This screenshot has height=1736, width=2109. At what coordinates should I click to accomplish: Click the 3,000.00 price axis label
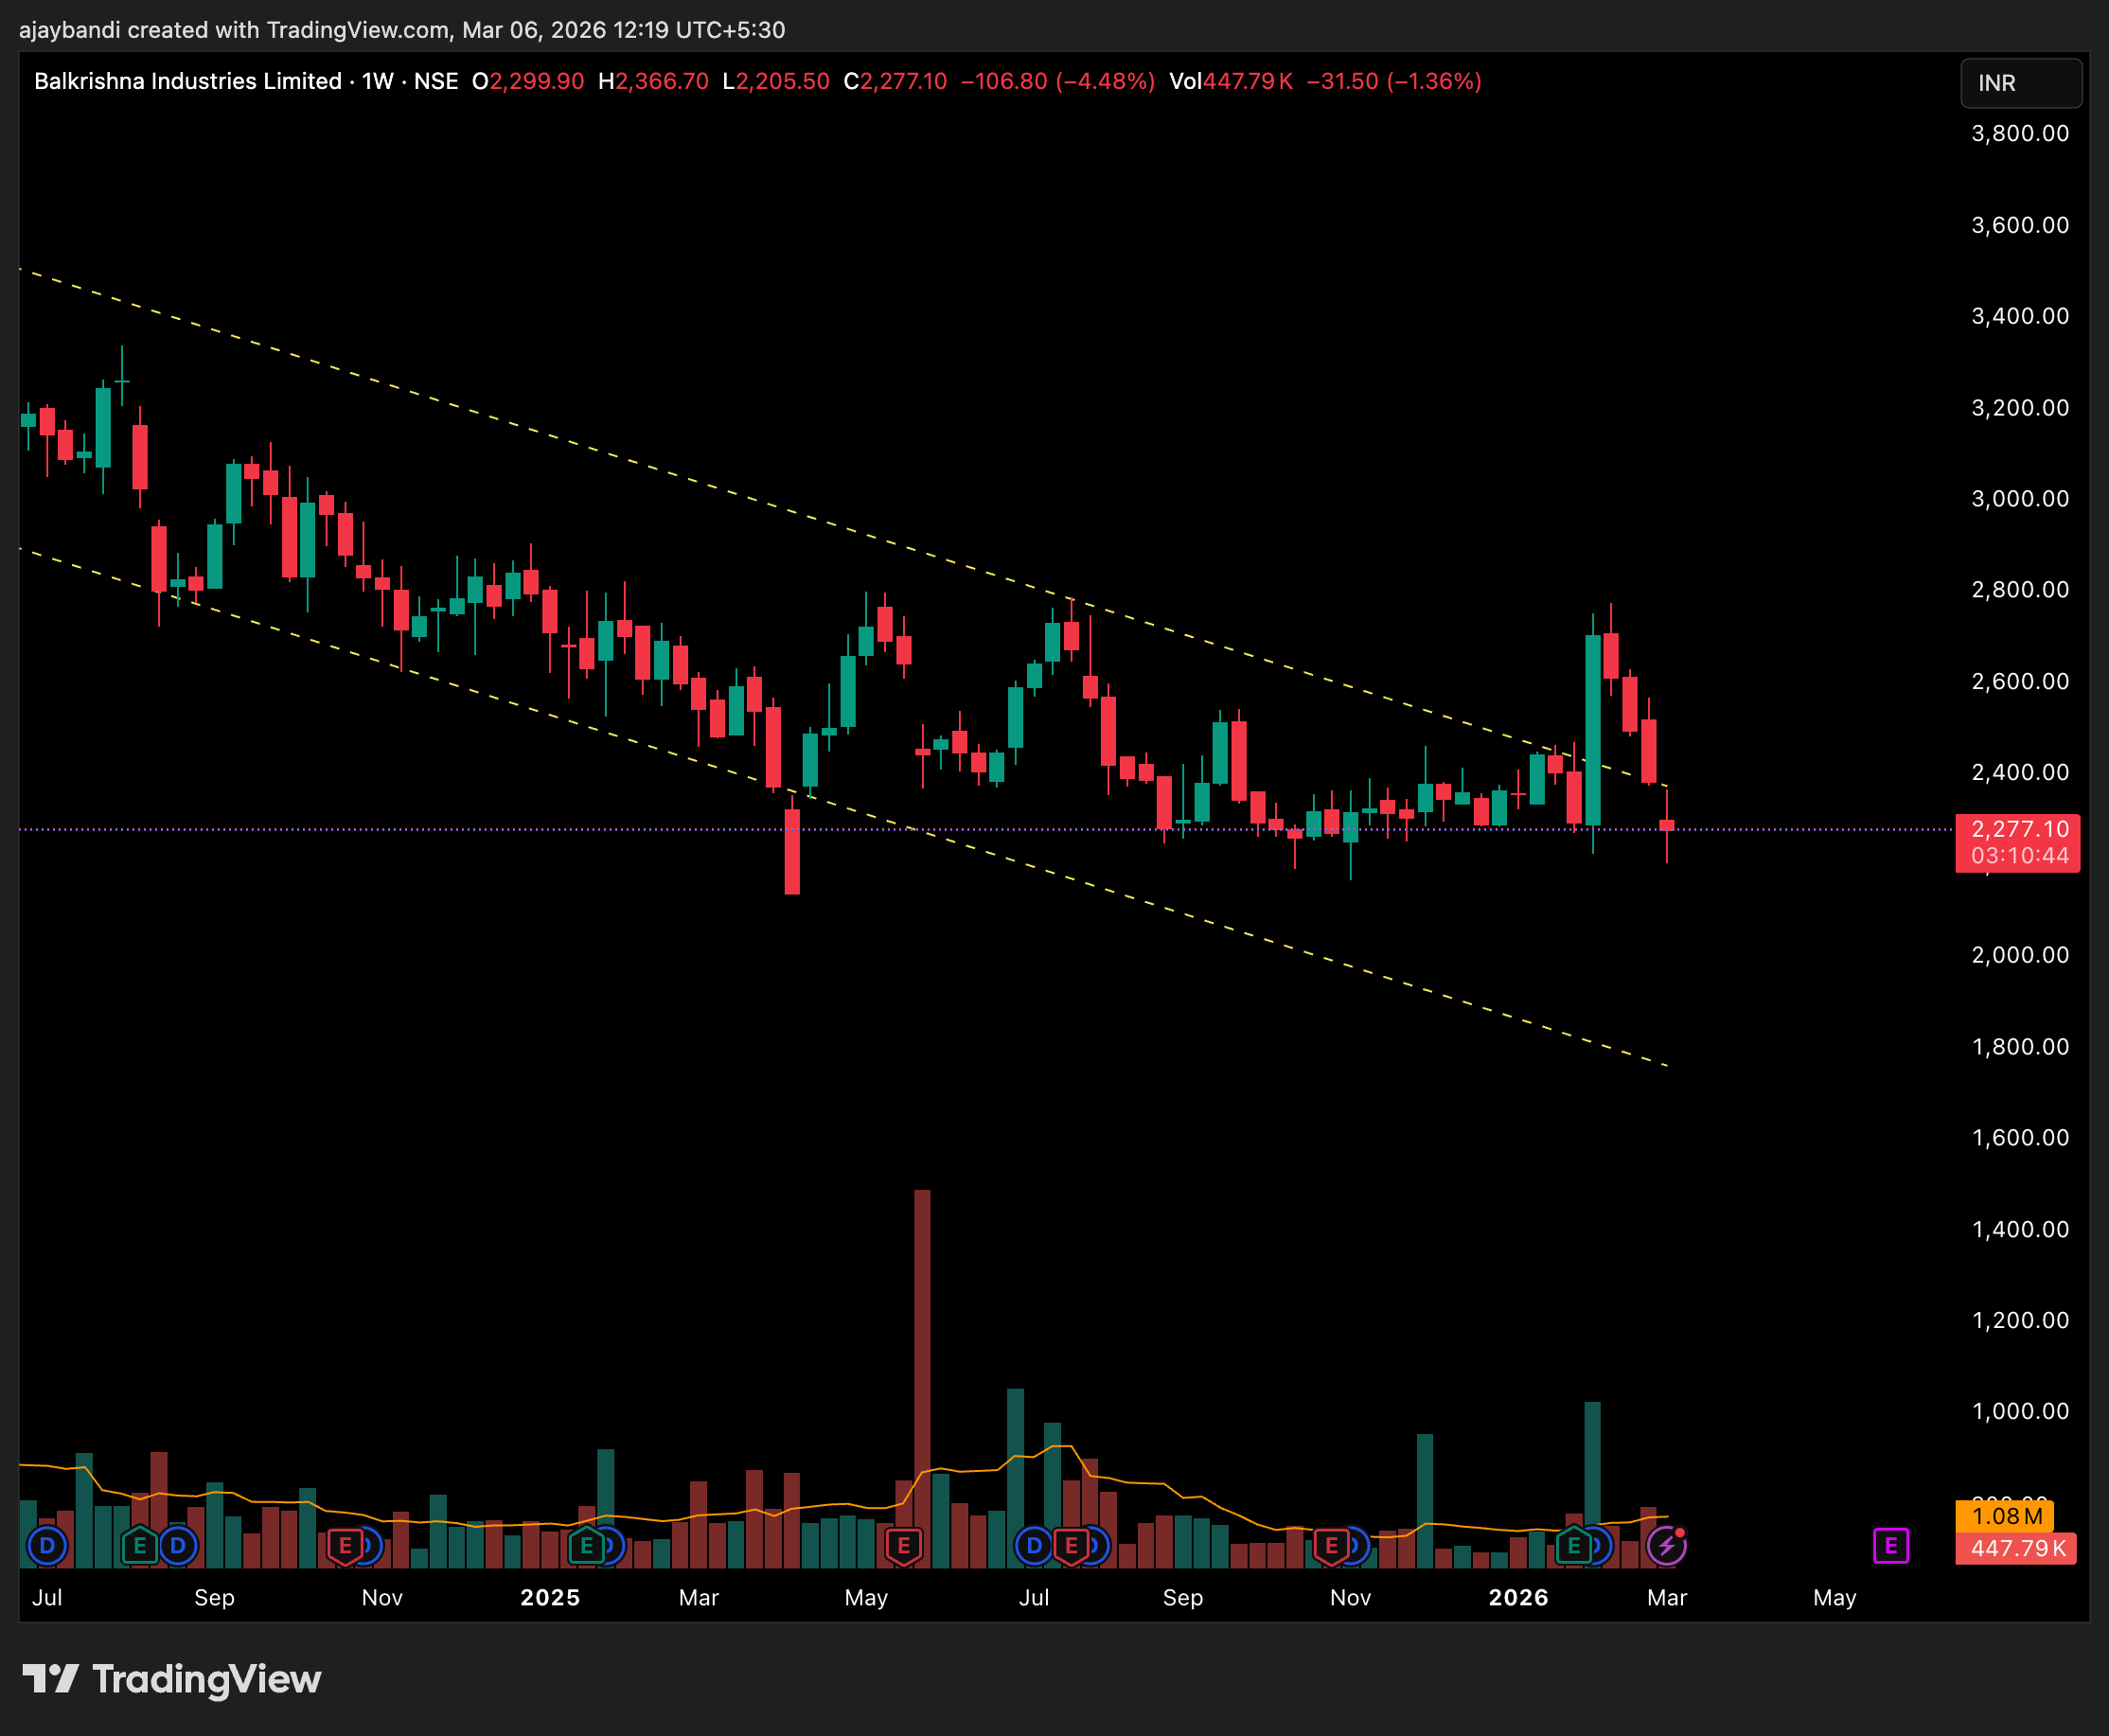(x=2020, y=498)
